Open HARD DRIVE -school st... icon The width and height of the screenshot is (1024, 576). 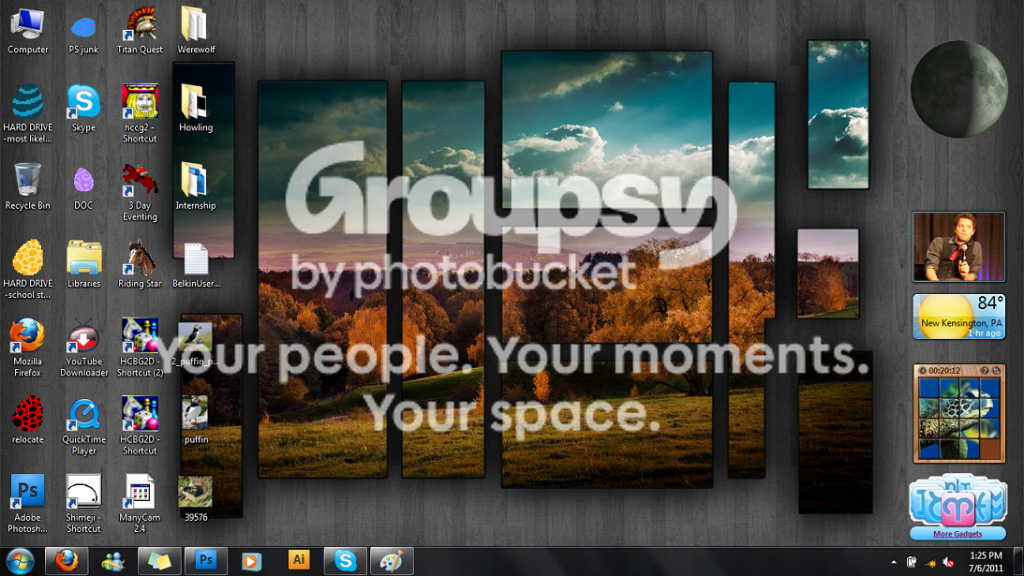click(27, 270)
